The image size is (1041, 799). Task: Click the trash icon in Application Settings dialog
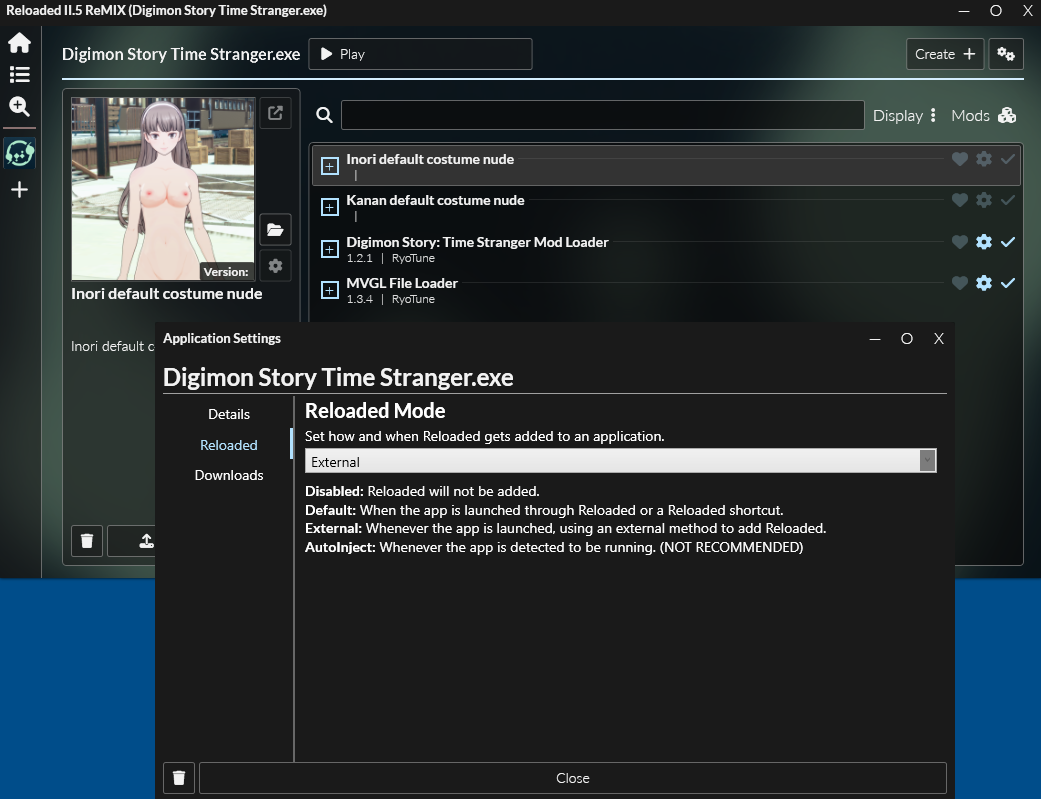point(179,778)
